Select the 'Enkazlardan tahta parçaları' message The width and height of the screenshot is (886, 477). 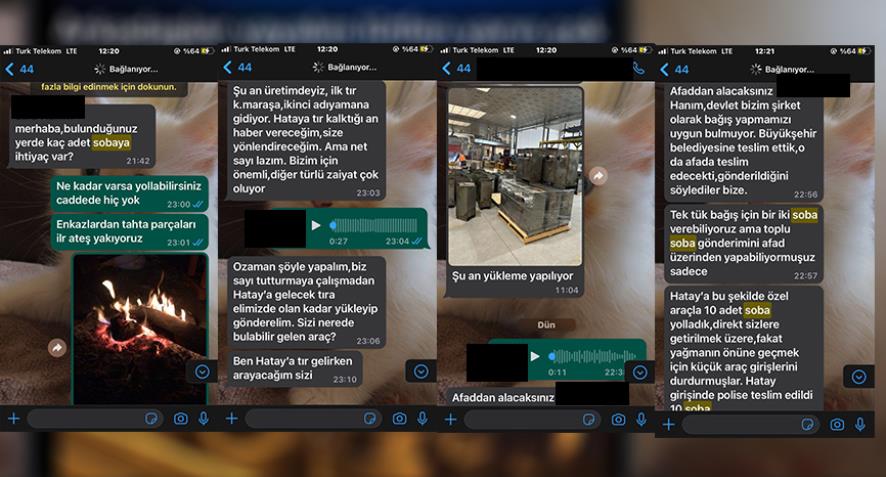[x=129, y=232]
